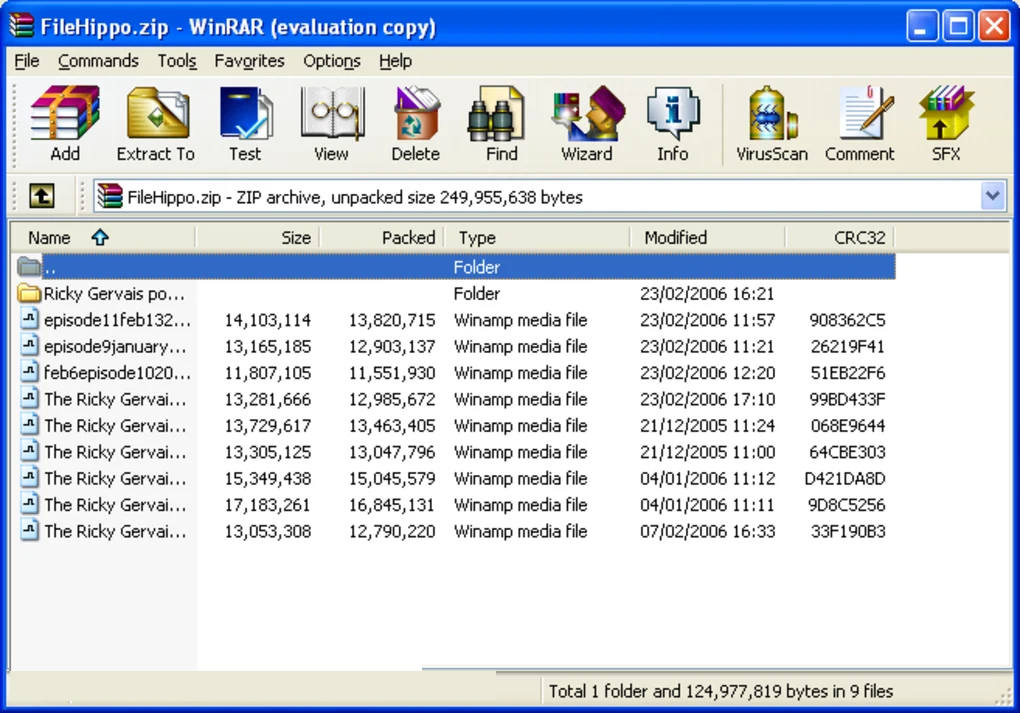Open the Options menu

click(x=332, y=61)
